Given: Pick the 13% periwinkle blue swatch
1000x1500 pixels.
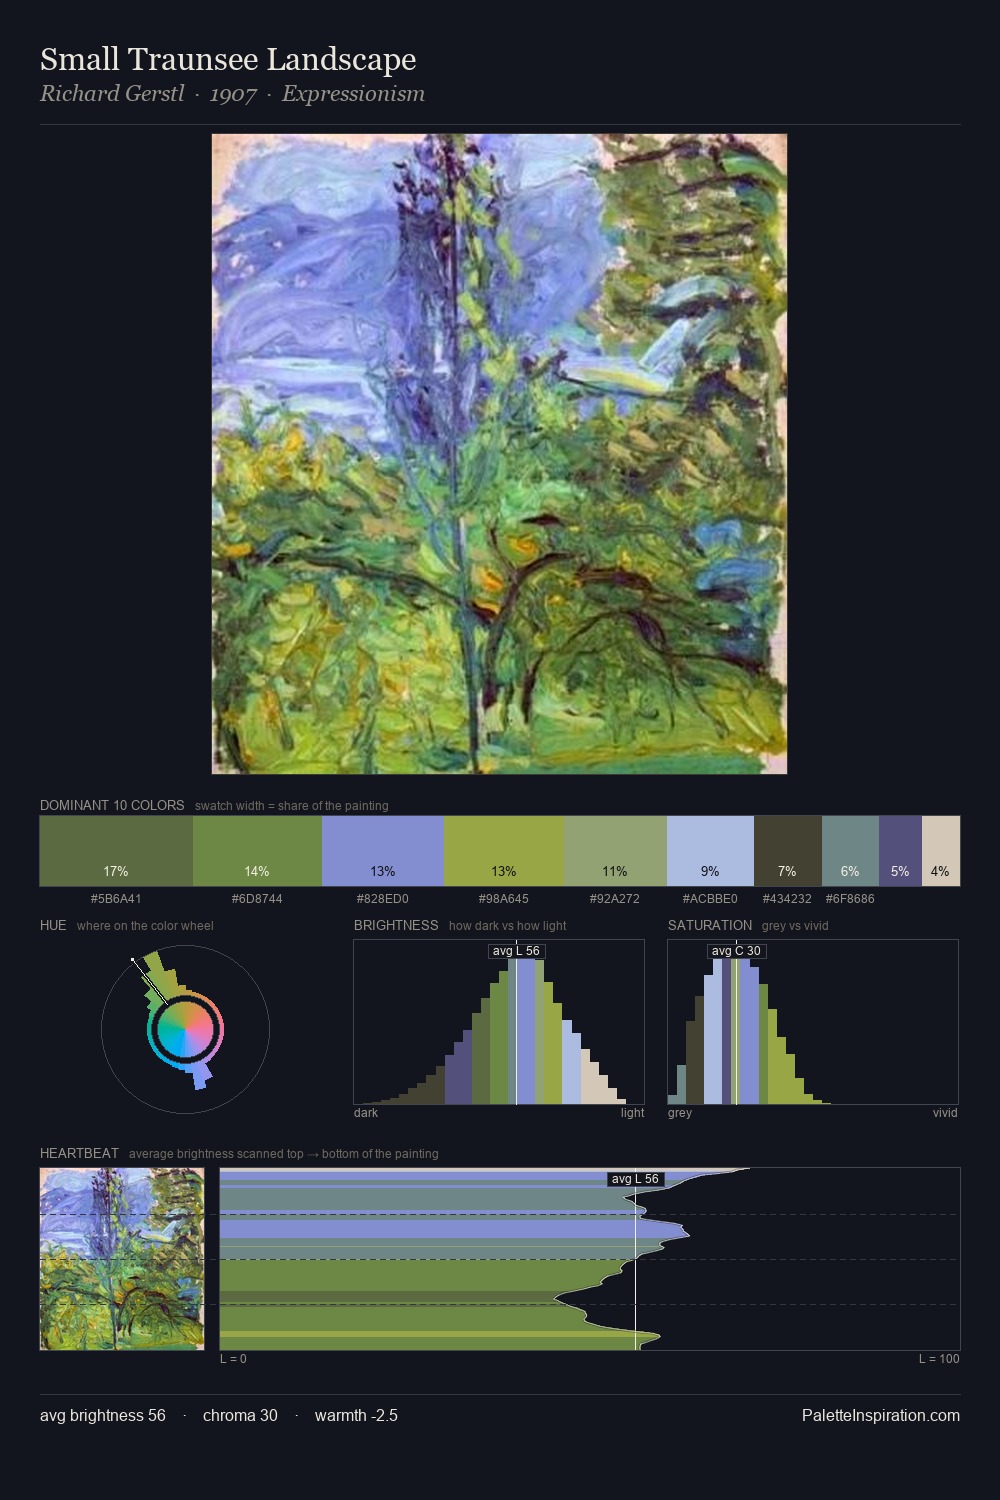Looking at the screenshot, I should (383, 851).
